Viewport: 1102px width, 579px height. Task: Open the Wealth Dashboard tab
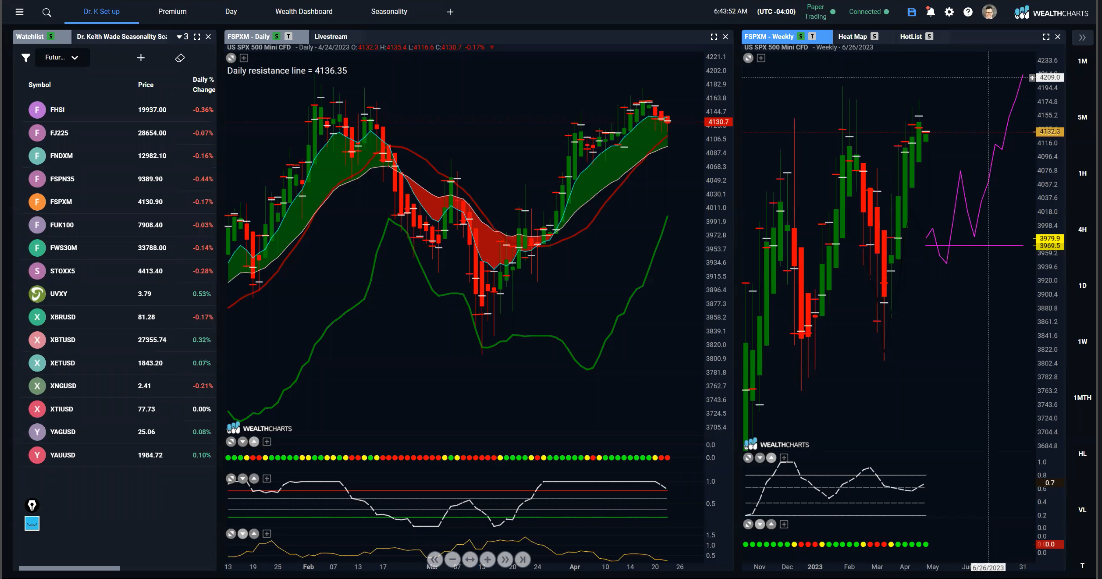[x=304, y=12]
